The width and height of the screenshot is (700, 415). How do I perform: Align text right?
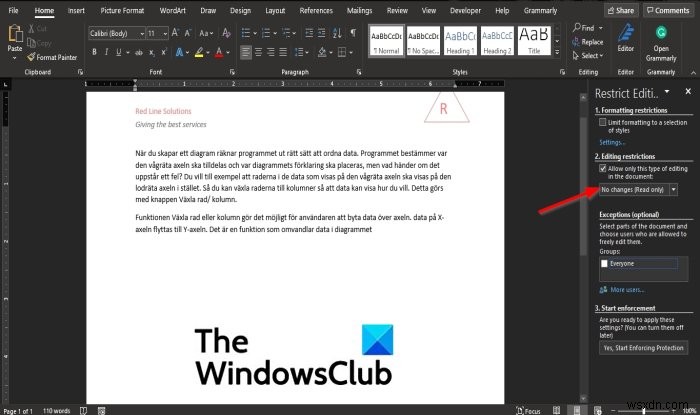click(x=271, y=52)
